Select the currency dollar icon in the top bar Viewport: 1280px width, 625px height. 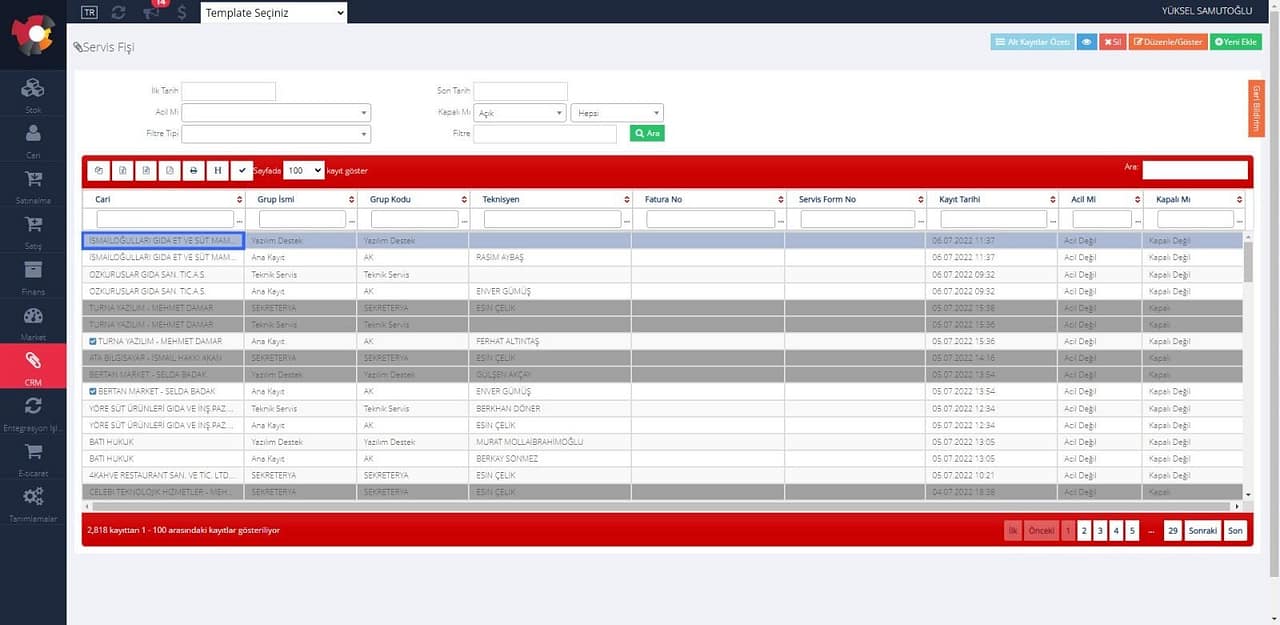click(180, 12)
